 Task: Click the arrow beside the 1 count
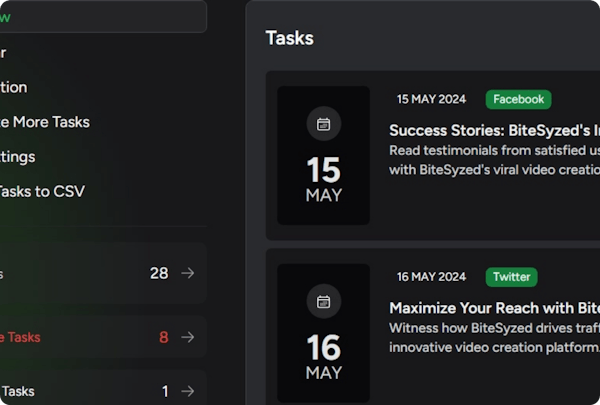pos(188,391)
